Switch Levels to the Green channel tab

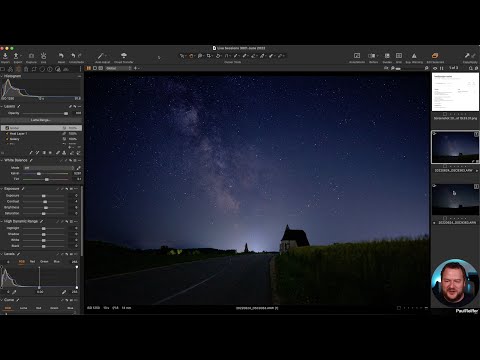[x=44, y=262]
